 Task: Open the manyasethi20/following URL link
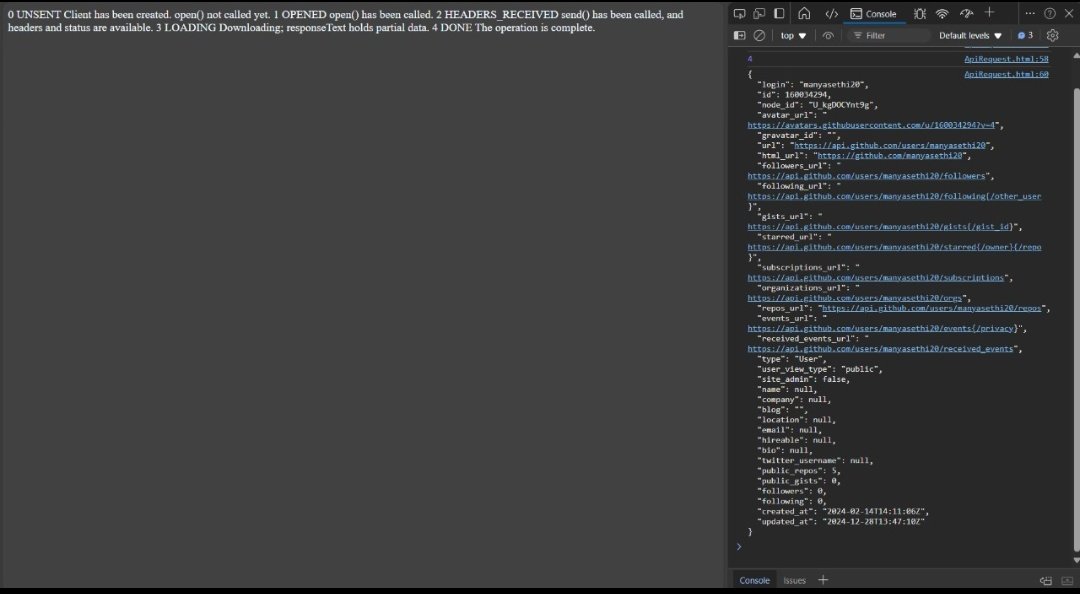[894, 196]
